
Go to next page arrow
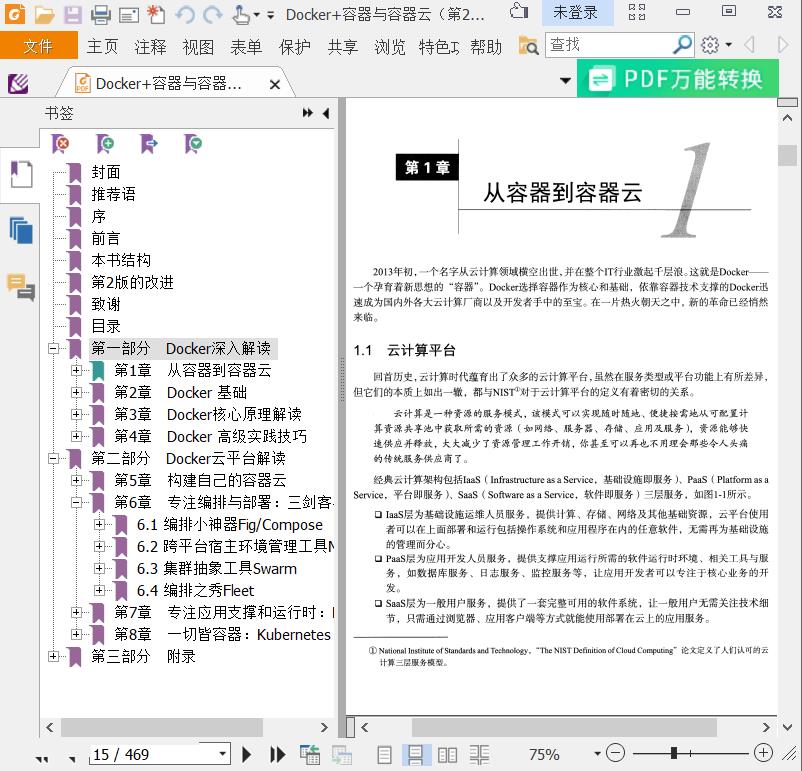tap(247, 754)
